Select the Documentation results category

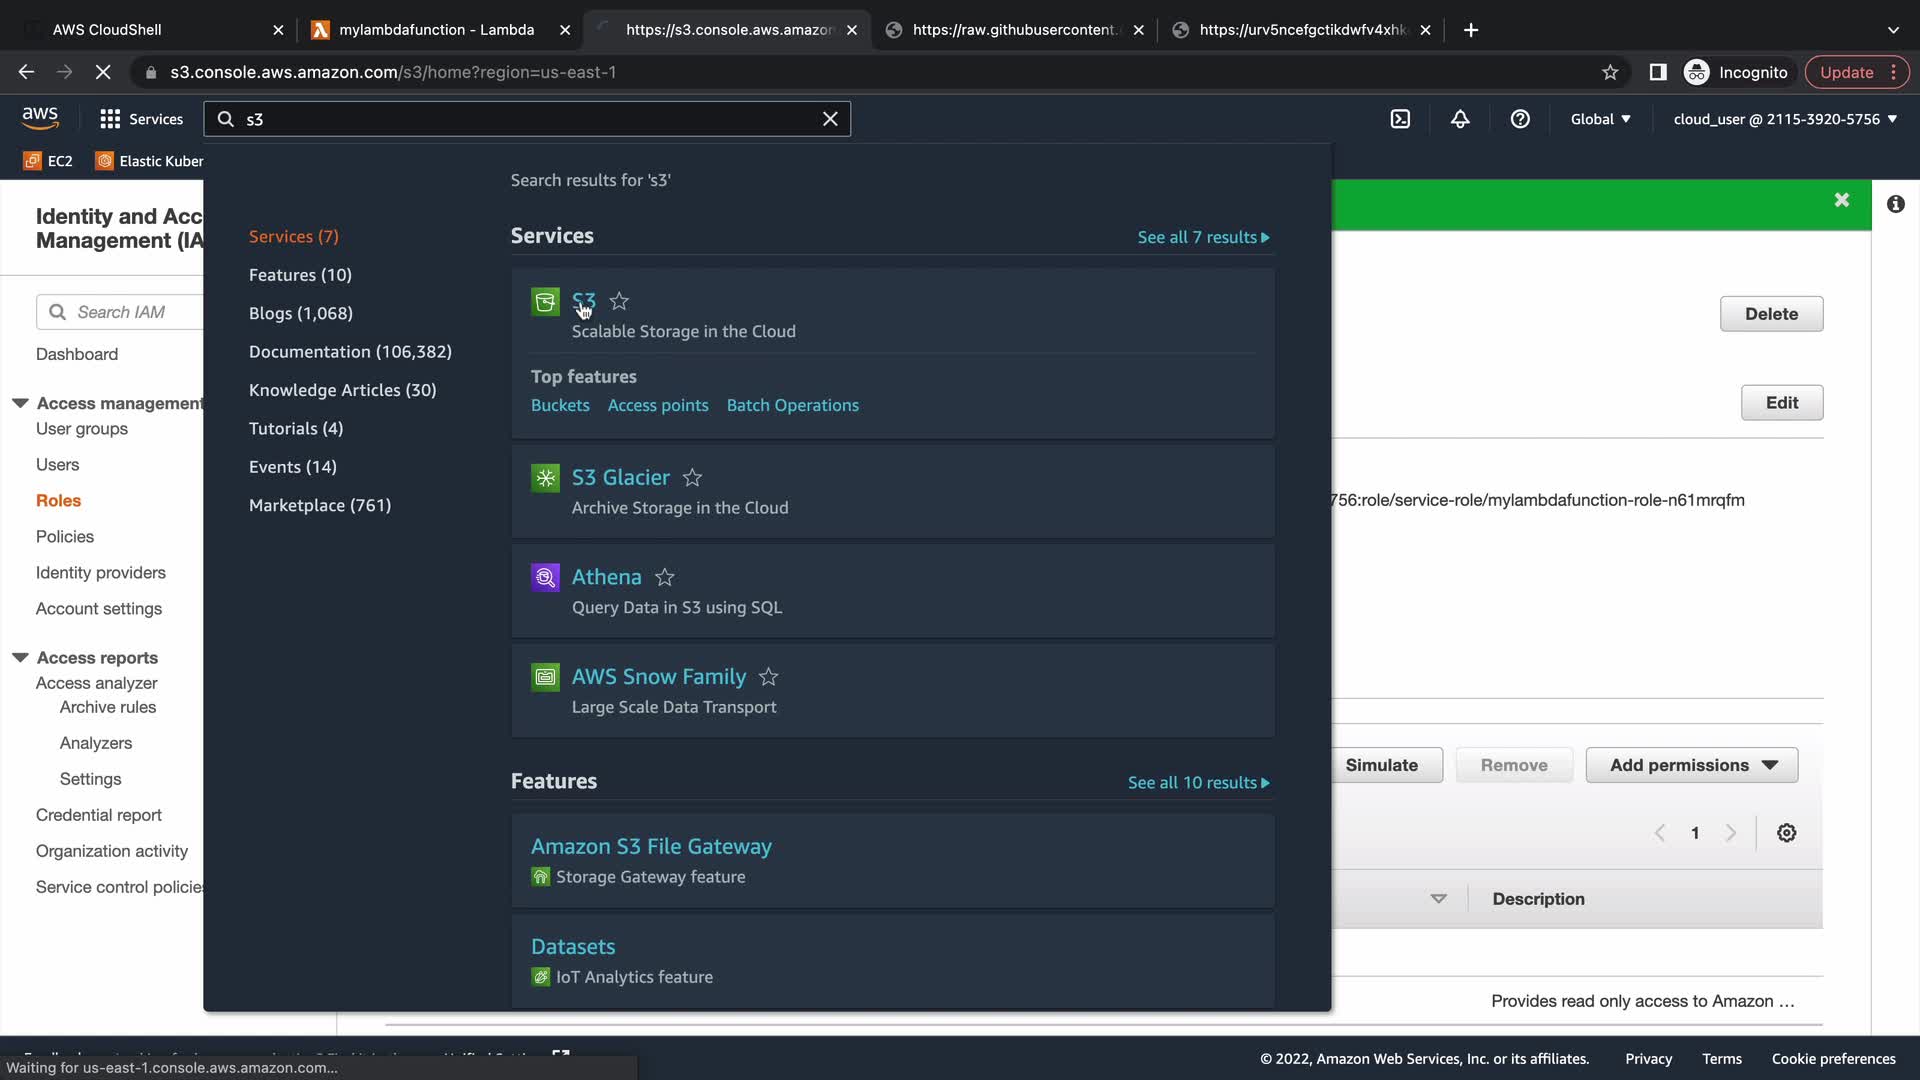coord(350,352)
